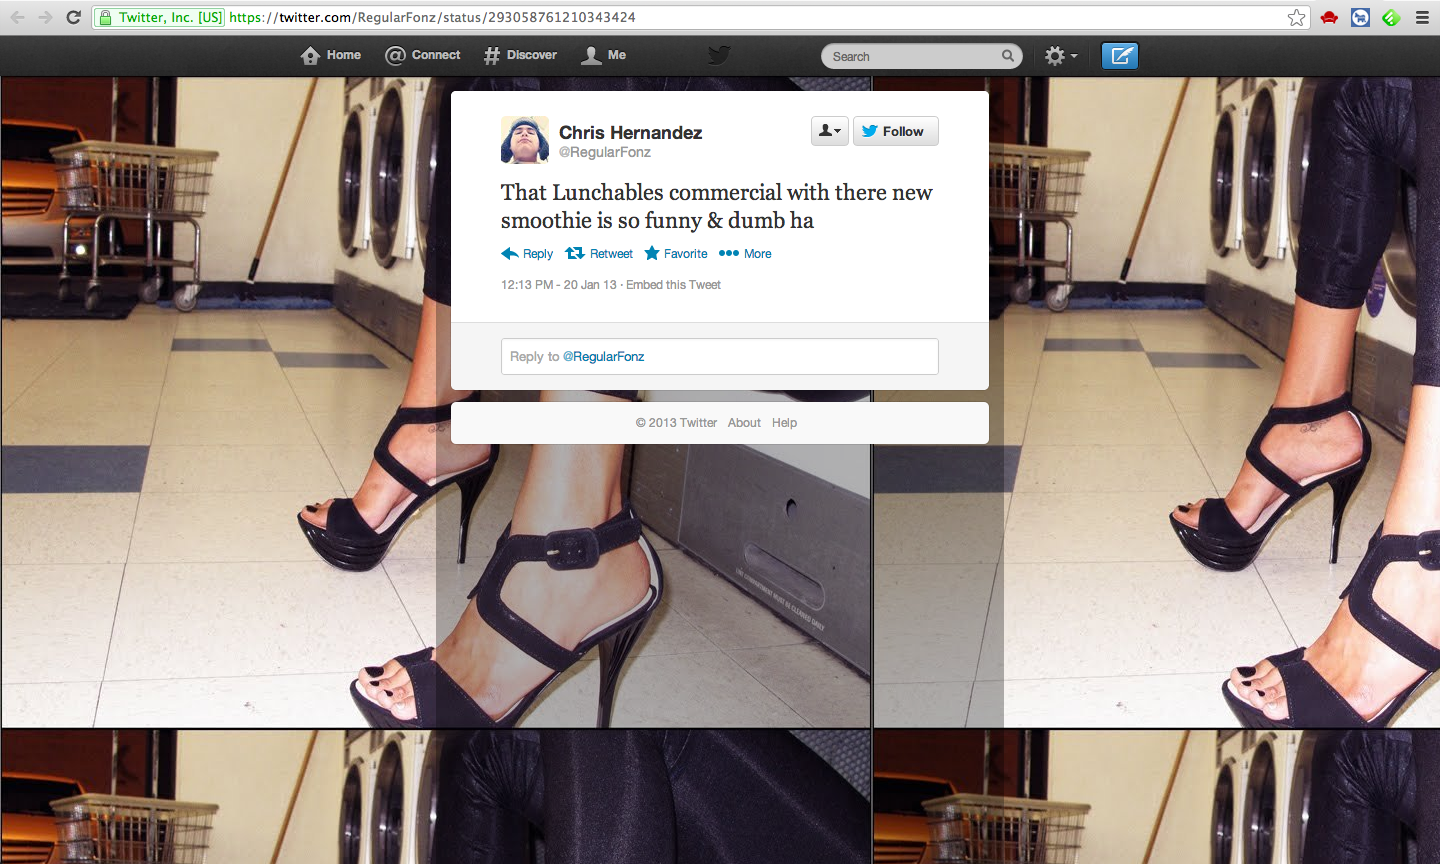Click the © 2013 Twitter footer text
The width and height of the screenshot is (1440, 864).
click(x=676, y=423)
